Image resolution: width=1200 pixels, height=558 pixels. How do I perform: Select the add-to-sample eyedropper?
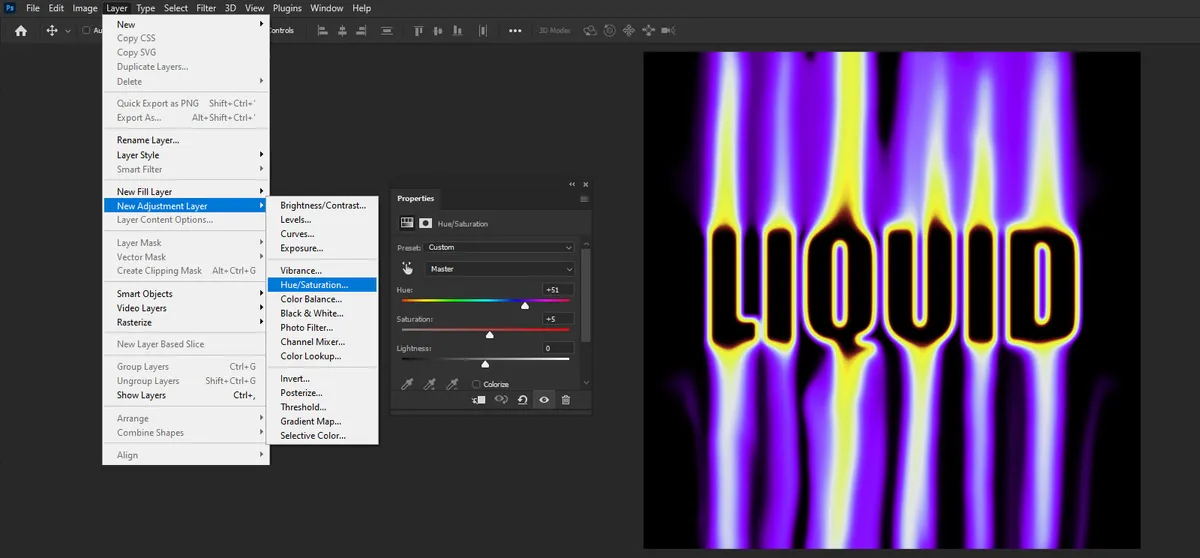429,384
